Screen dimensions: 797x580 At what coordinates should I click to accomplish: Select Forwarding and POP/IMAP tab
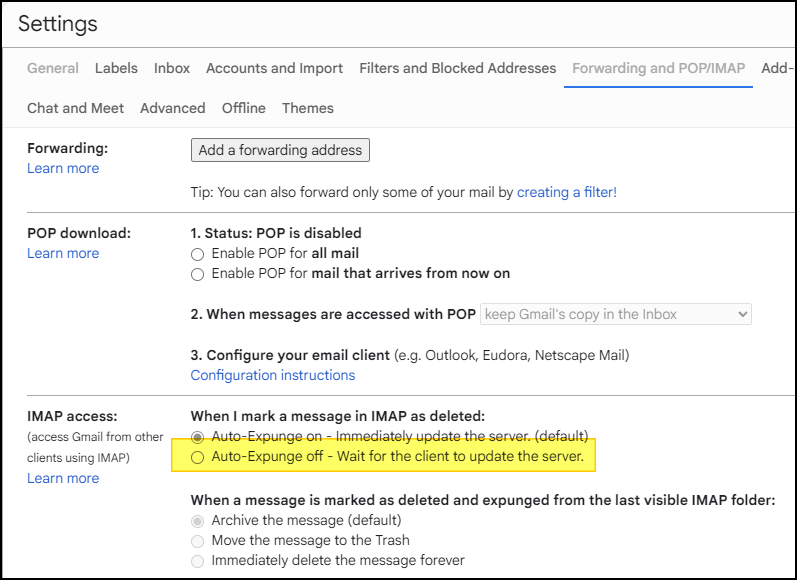658,68
